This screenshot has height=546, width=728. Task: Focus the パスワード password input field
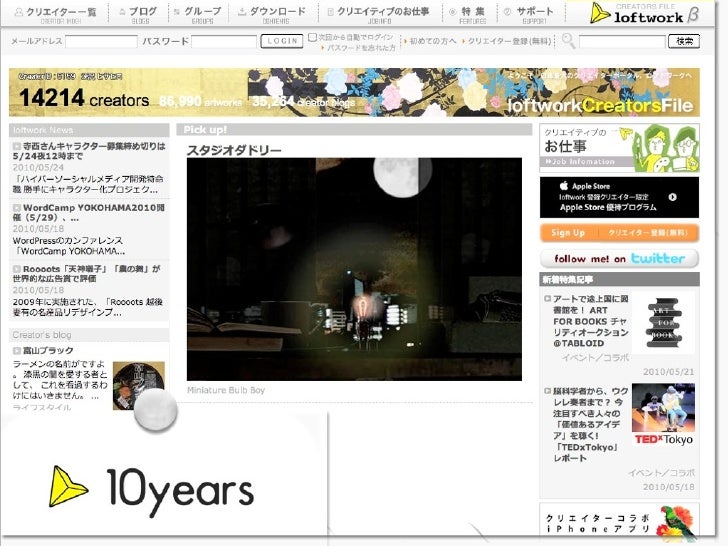[224, 42]
